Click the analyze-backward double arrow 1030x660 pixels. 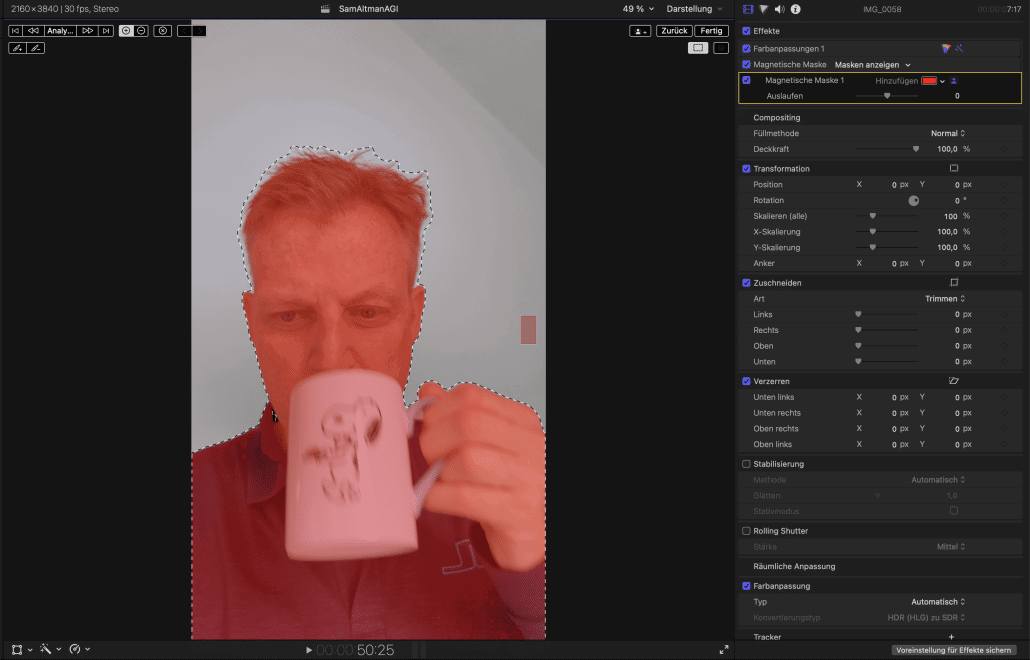33,31
